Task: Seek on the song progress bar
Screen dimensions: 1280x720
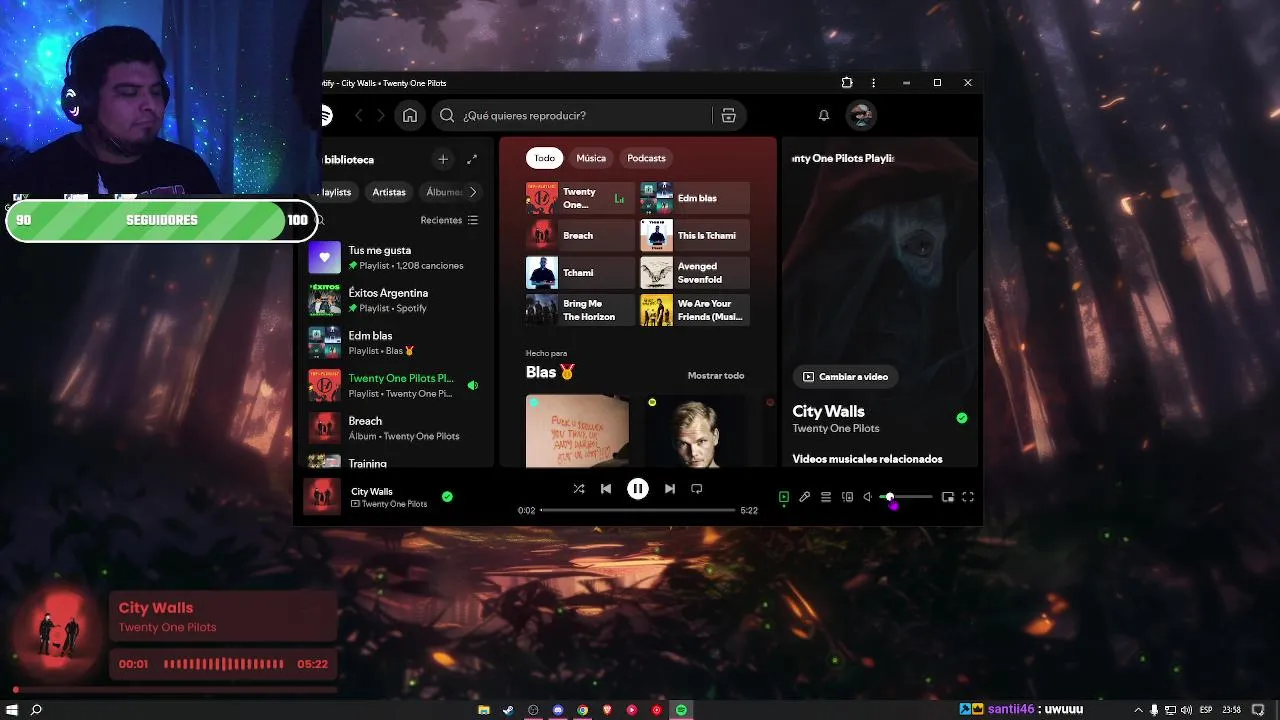Action: (x=638, y=510)
